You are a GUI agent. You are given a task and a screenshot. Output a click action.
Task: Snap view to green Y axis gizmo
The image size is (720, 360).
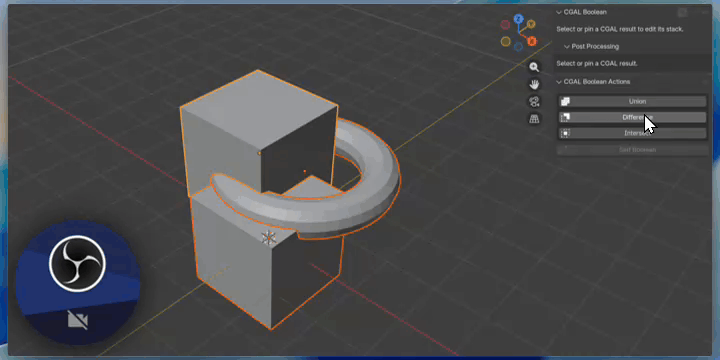[531, 24]
